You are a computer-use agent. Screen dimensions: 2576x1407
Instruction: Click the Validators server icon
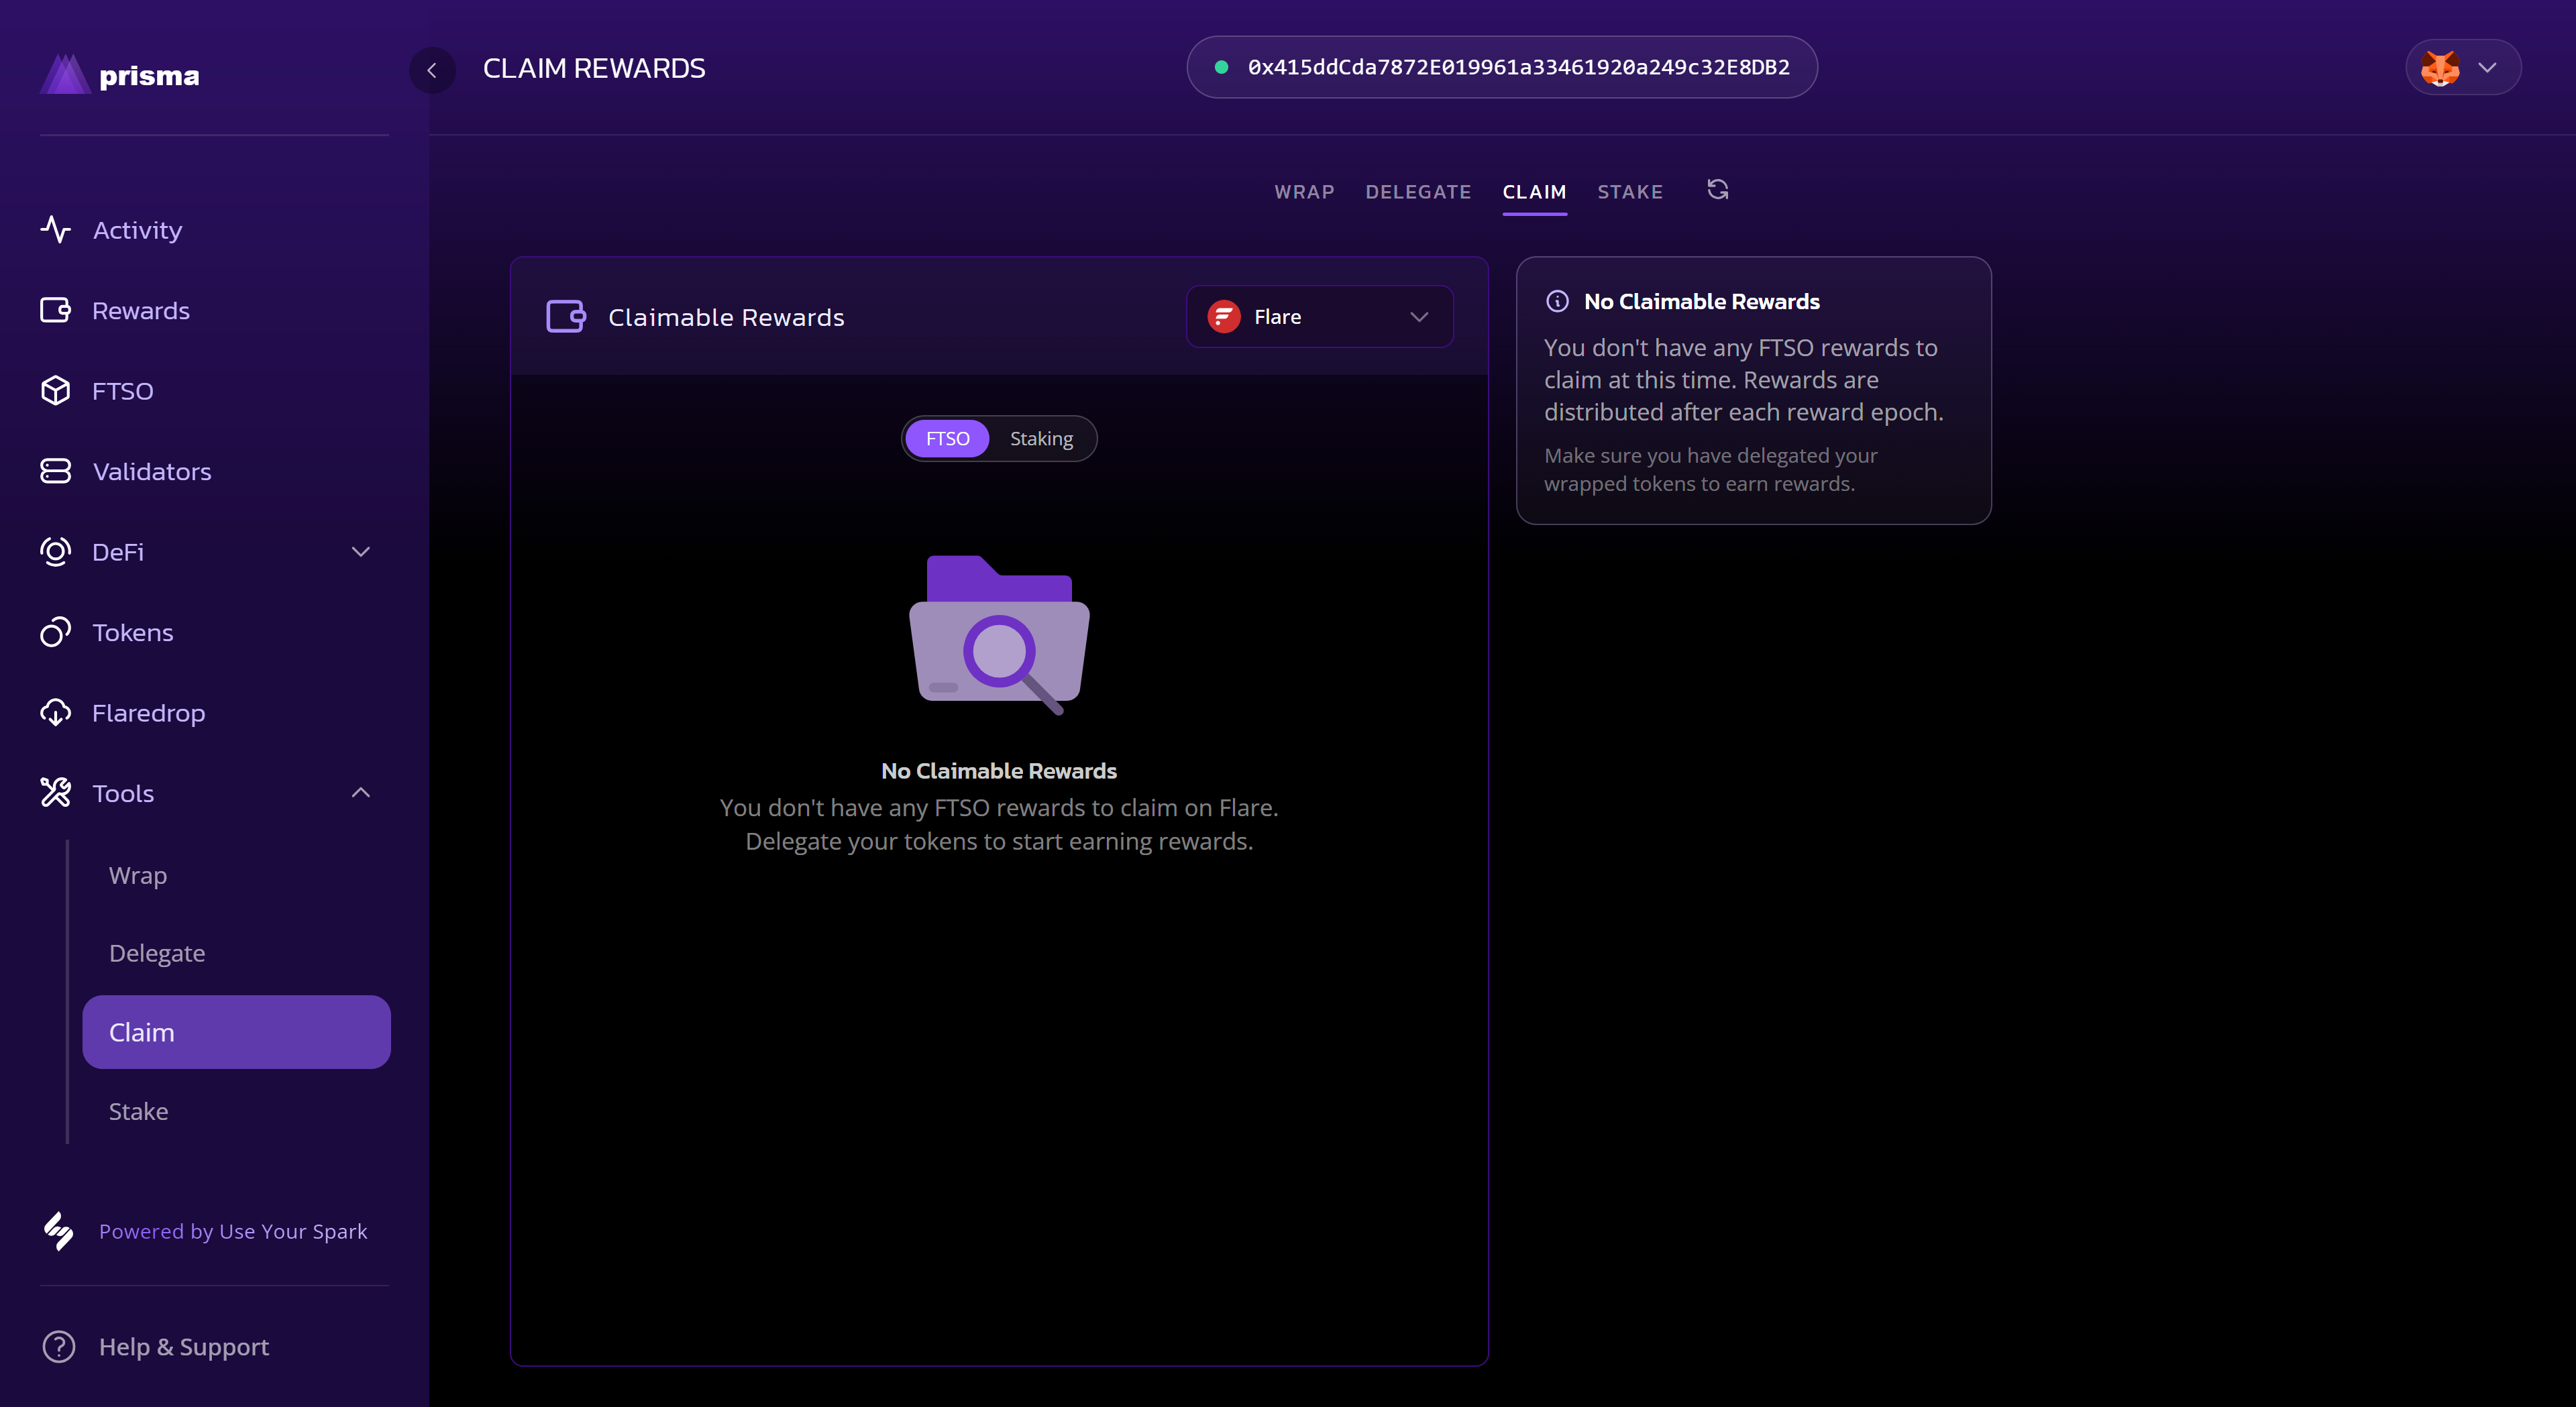56,471
